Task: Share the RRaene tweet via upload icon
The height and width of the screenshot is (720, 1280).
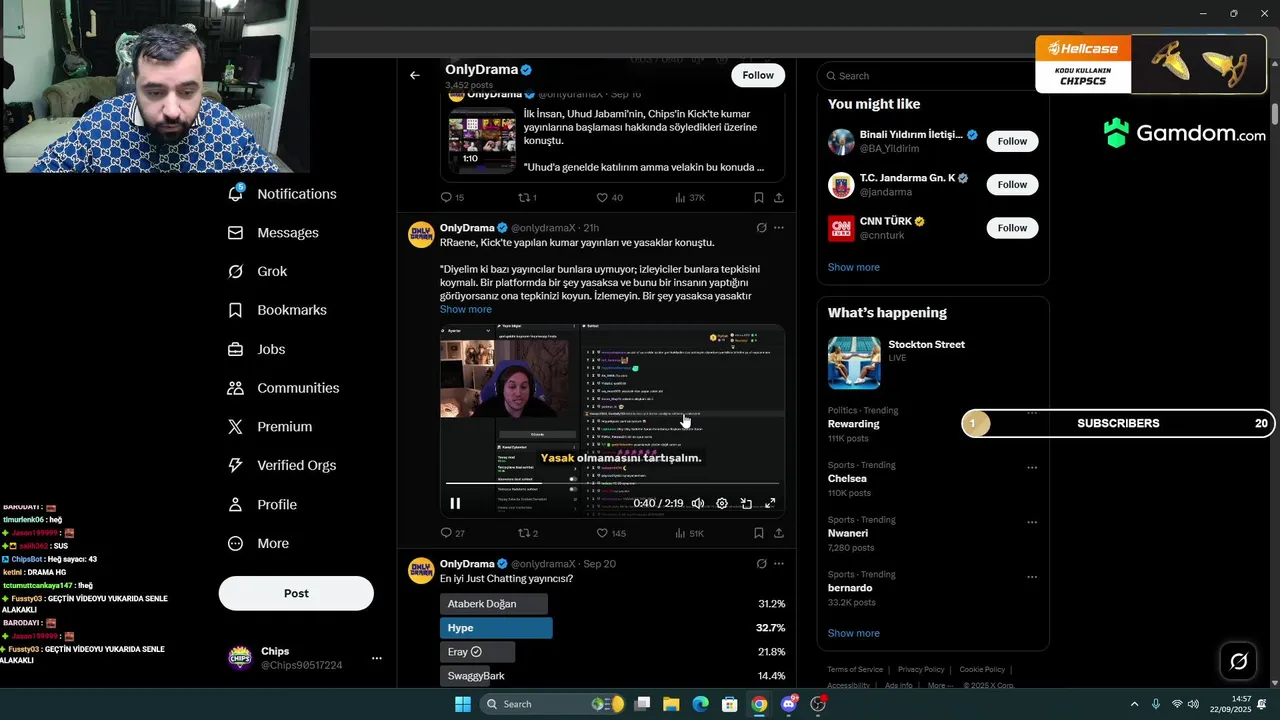Action: tap(779, 533)
